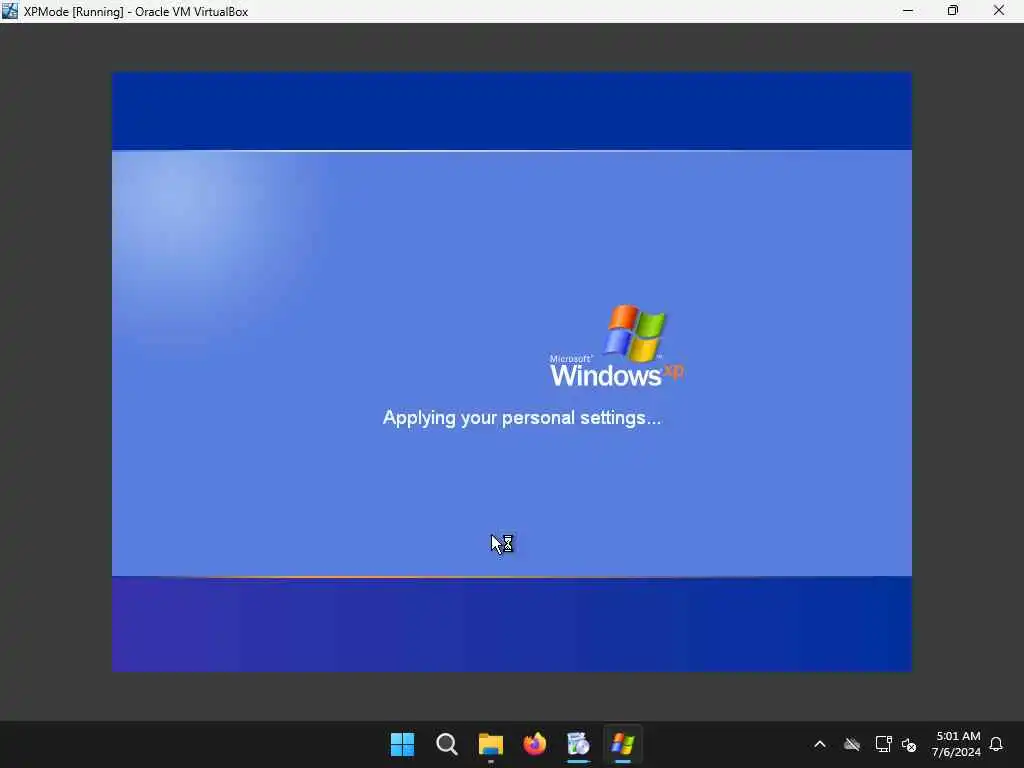Open VirtualBox Manager taskbar icon
Screen dimensions: 1024x768
pos(579,744)
